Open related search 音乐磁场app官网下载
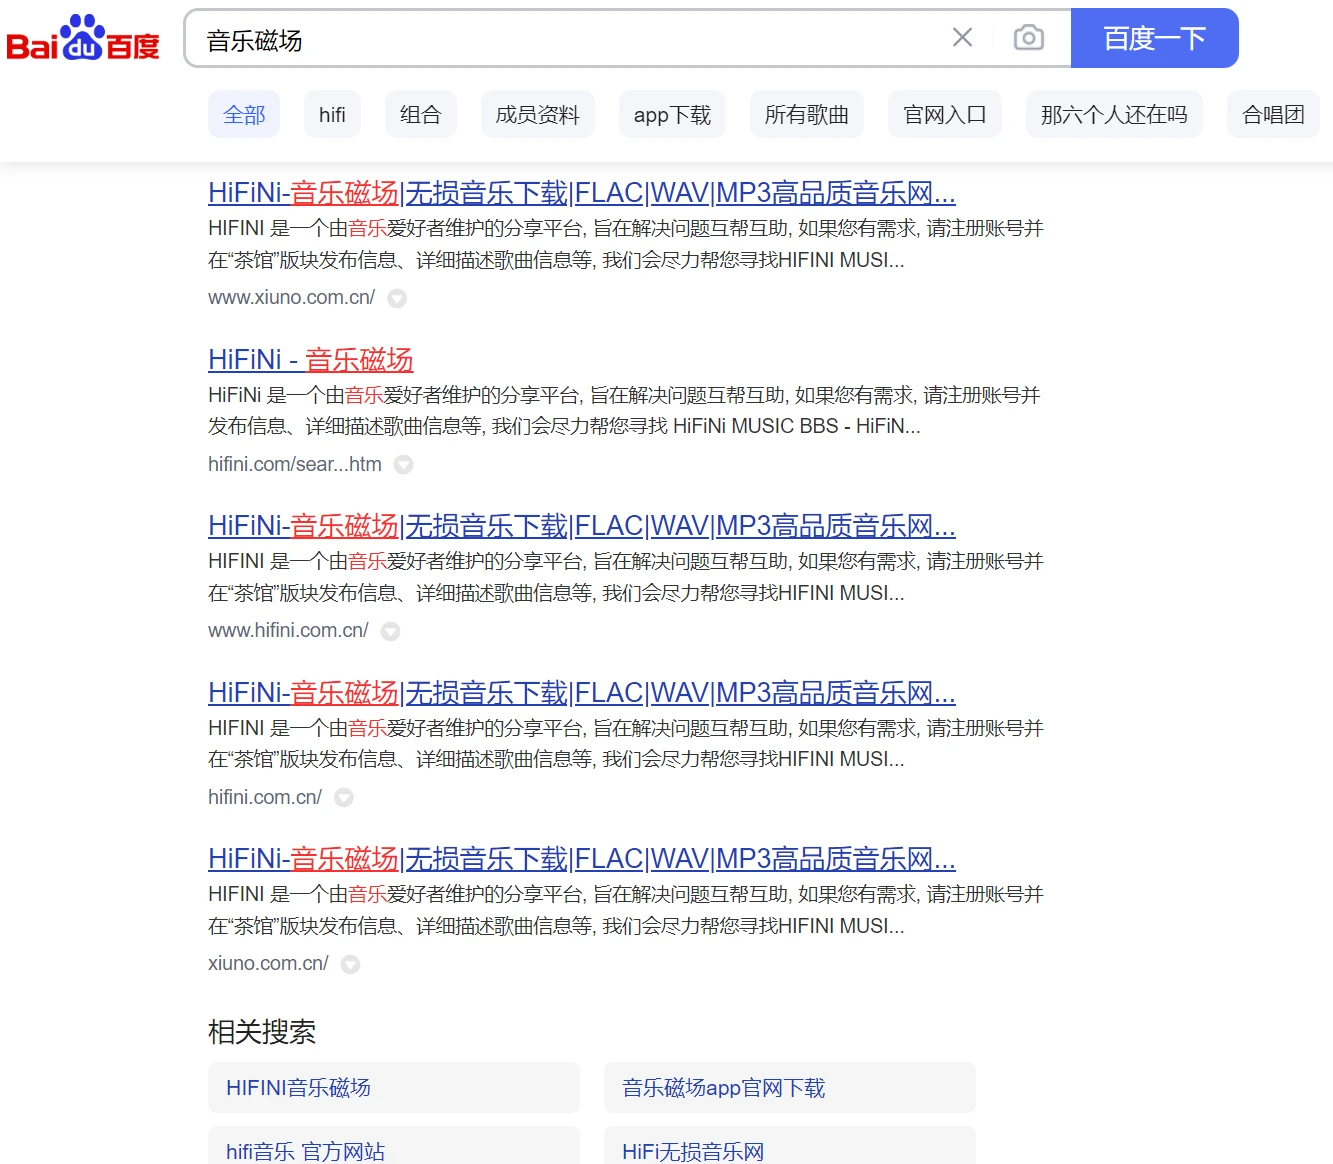Screen dimensions: 1333x1164 tap(790, 1088)
